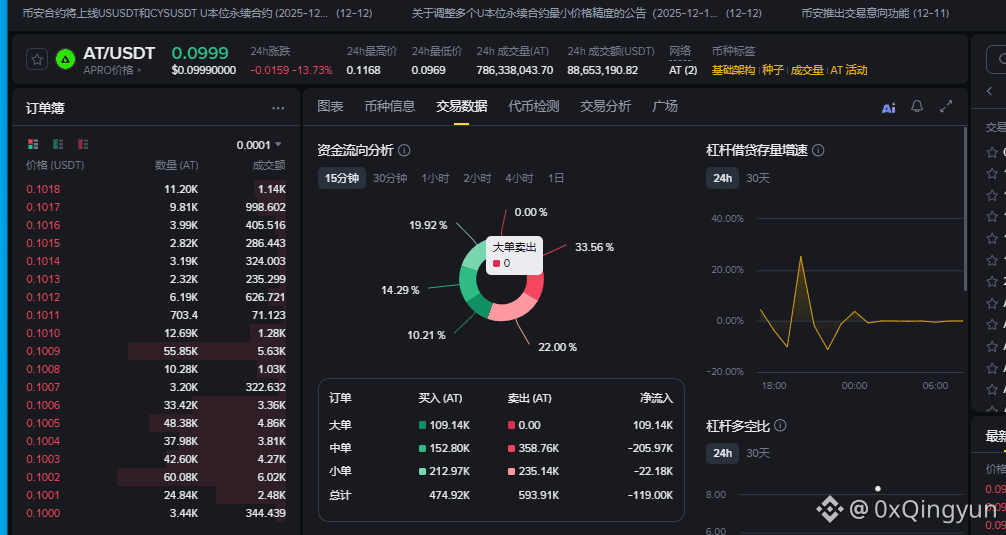
Task: Star the AT/USDT pair as favorite
Action: point(37,60)
